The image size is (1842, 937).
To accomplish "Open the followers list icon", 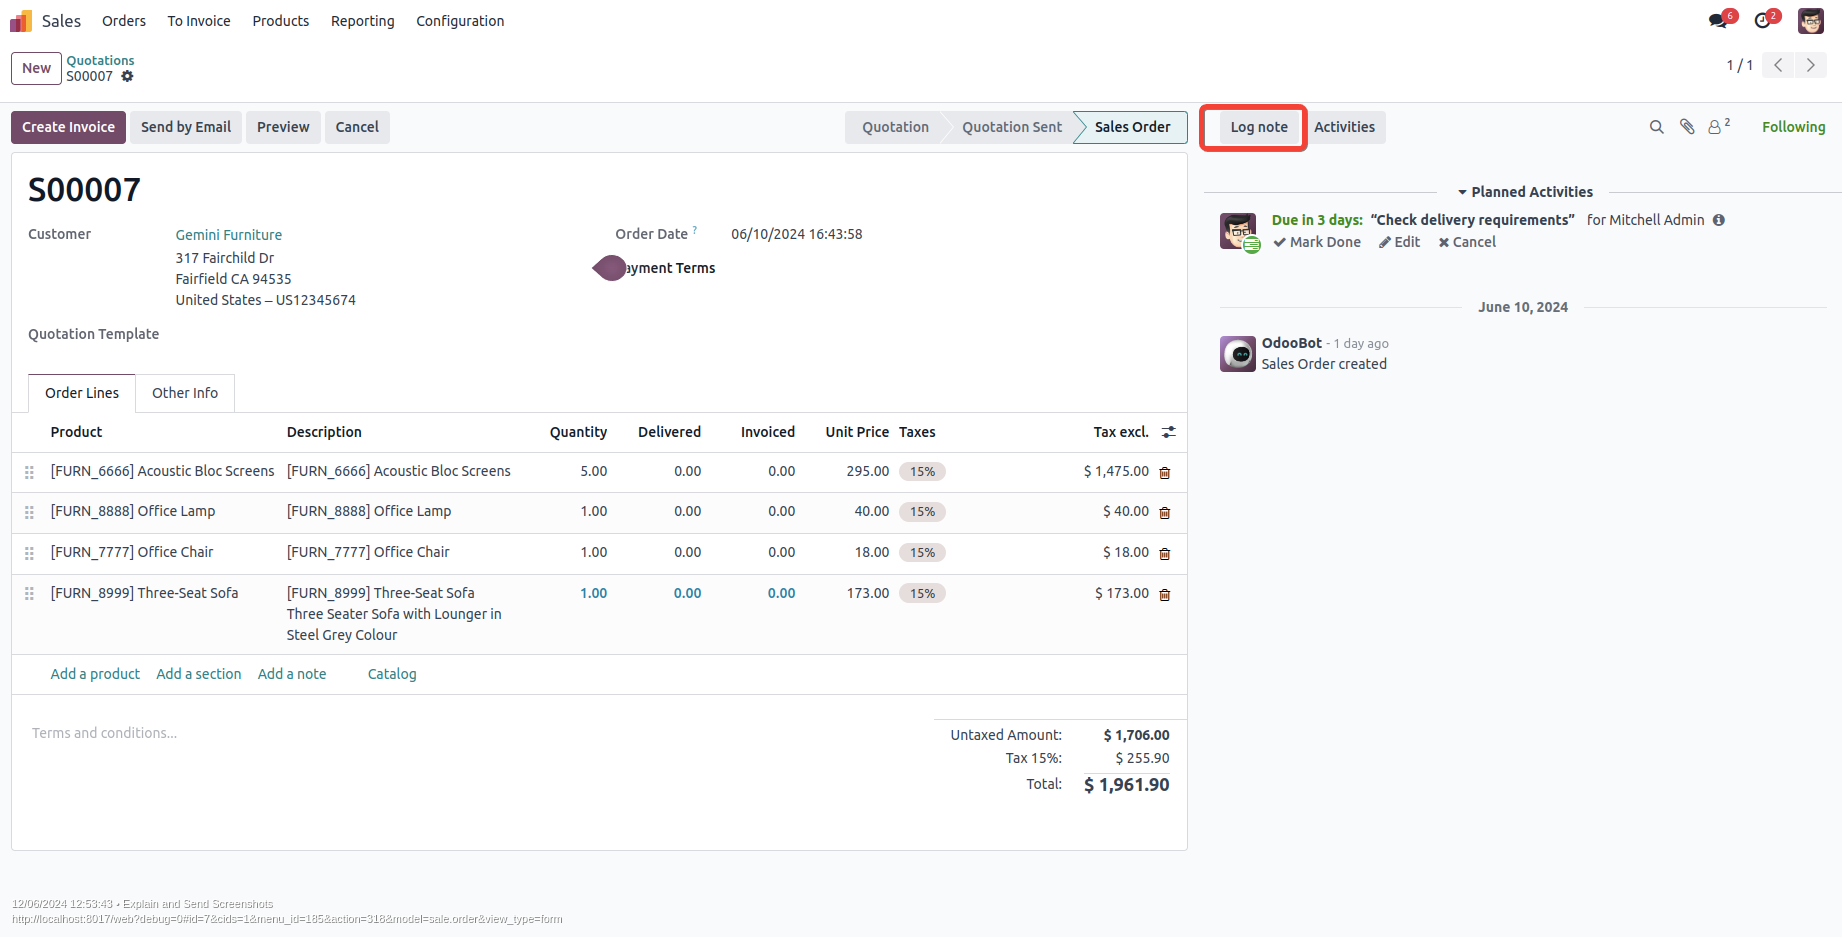I will [1717, 127].
